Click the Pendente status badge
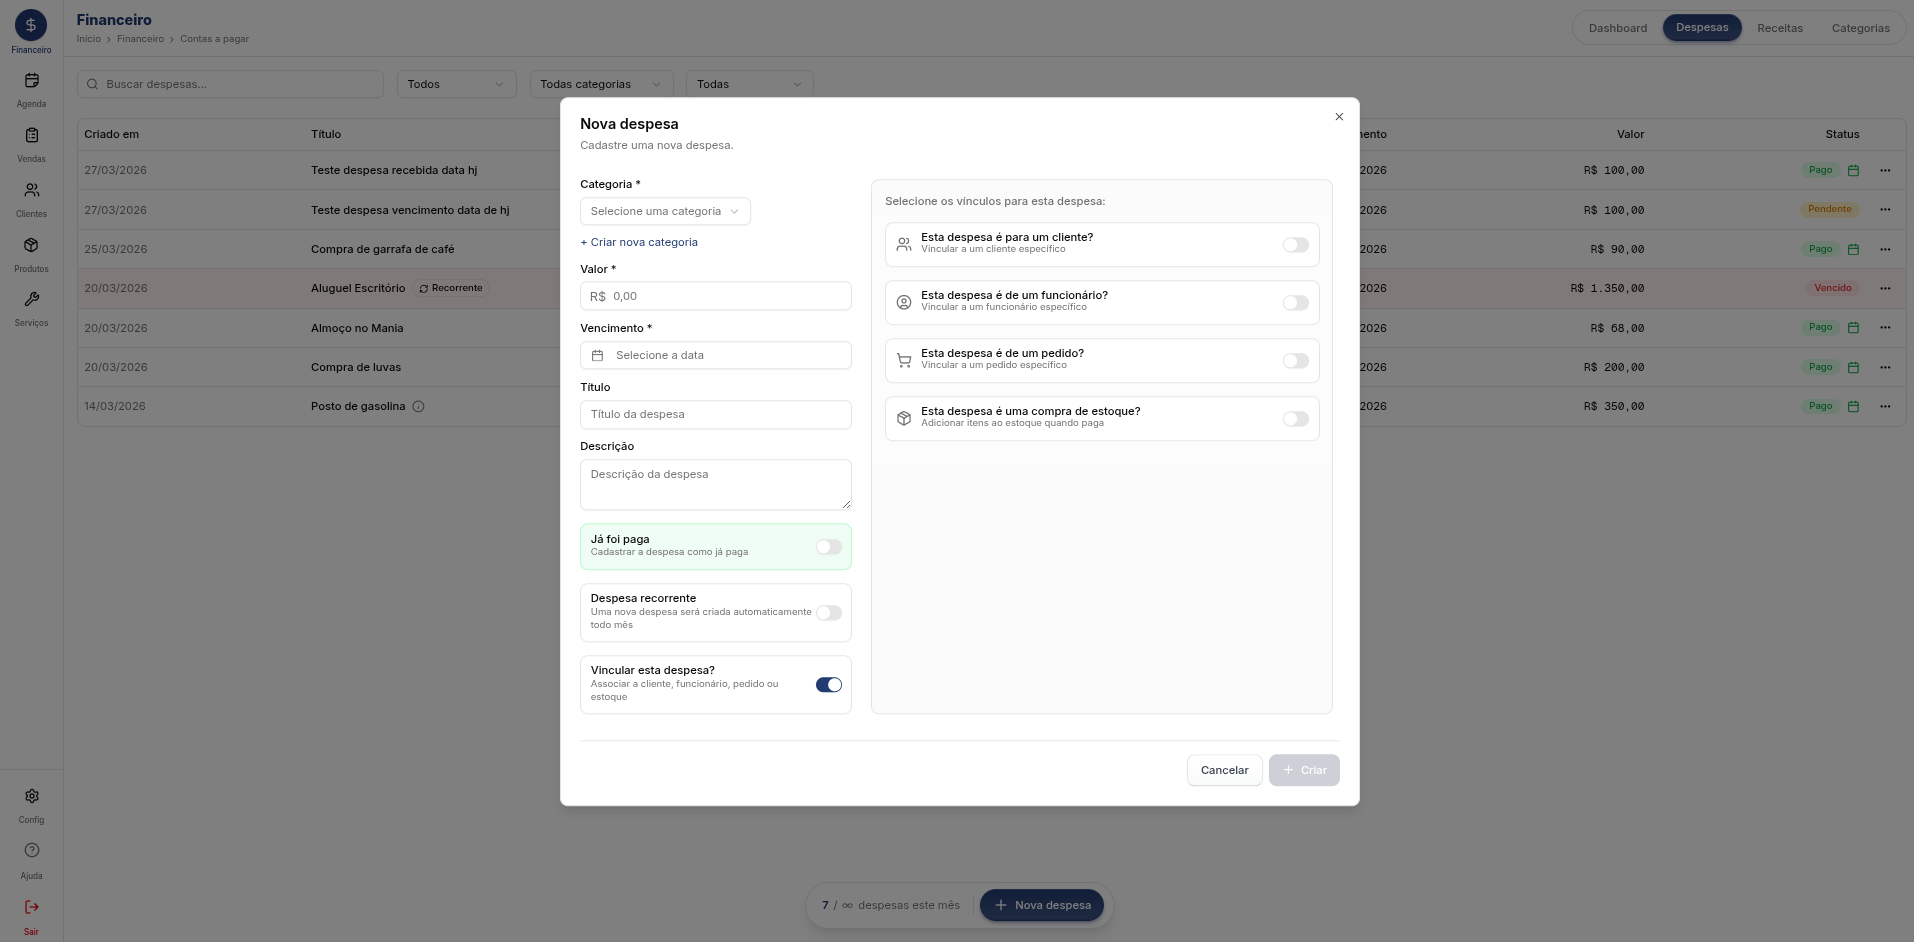 pos(1830,209)
